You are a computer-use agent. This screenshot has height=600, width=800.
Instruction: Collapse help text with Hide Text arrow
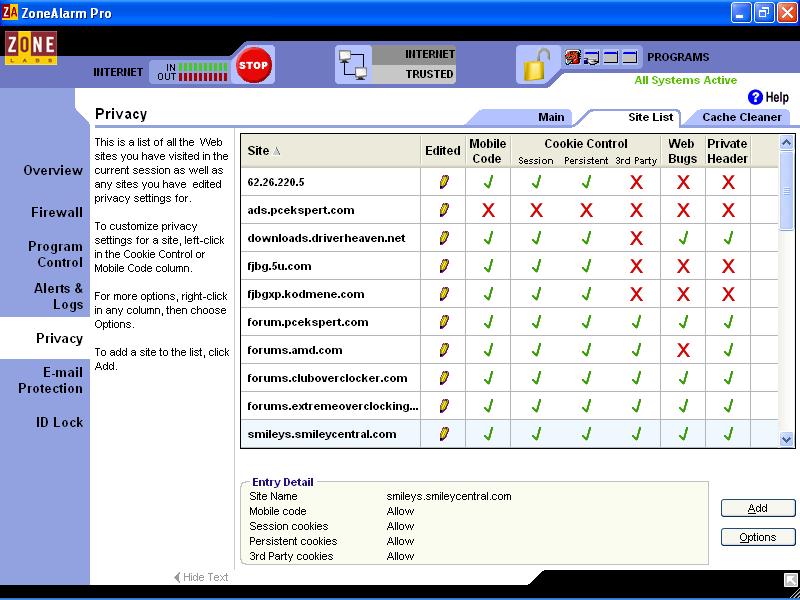pyautogui.click(x=201, y=577)
